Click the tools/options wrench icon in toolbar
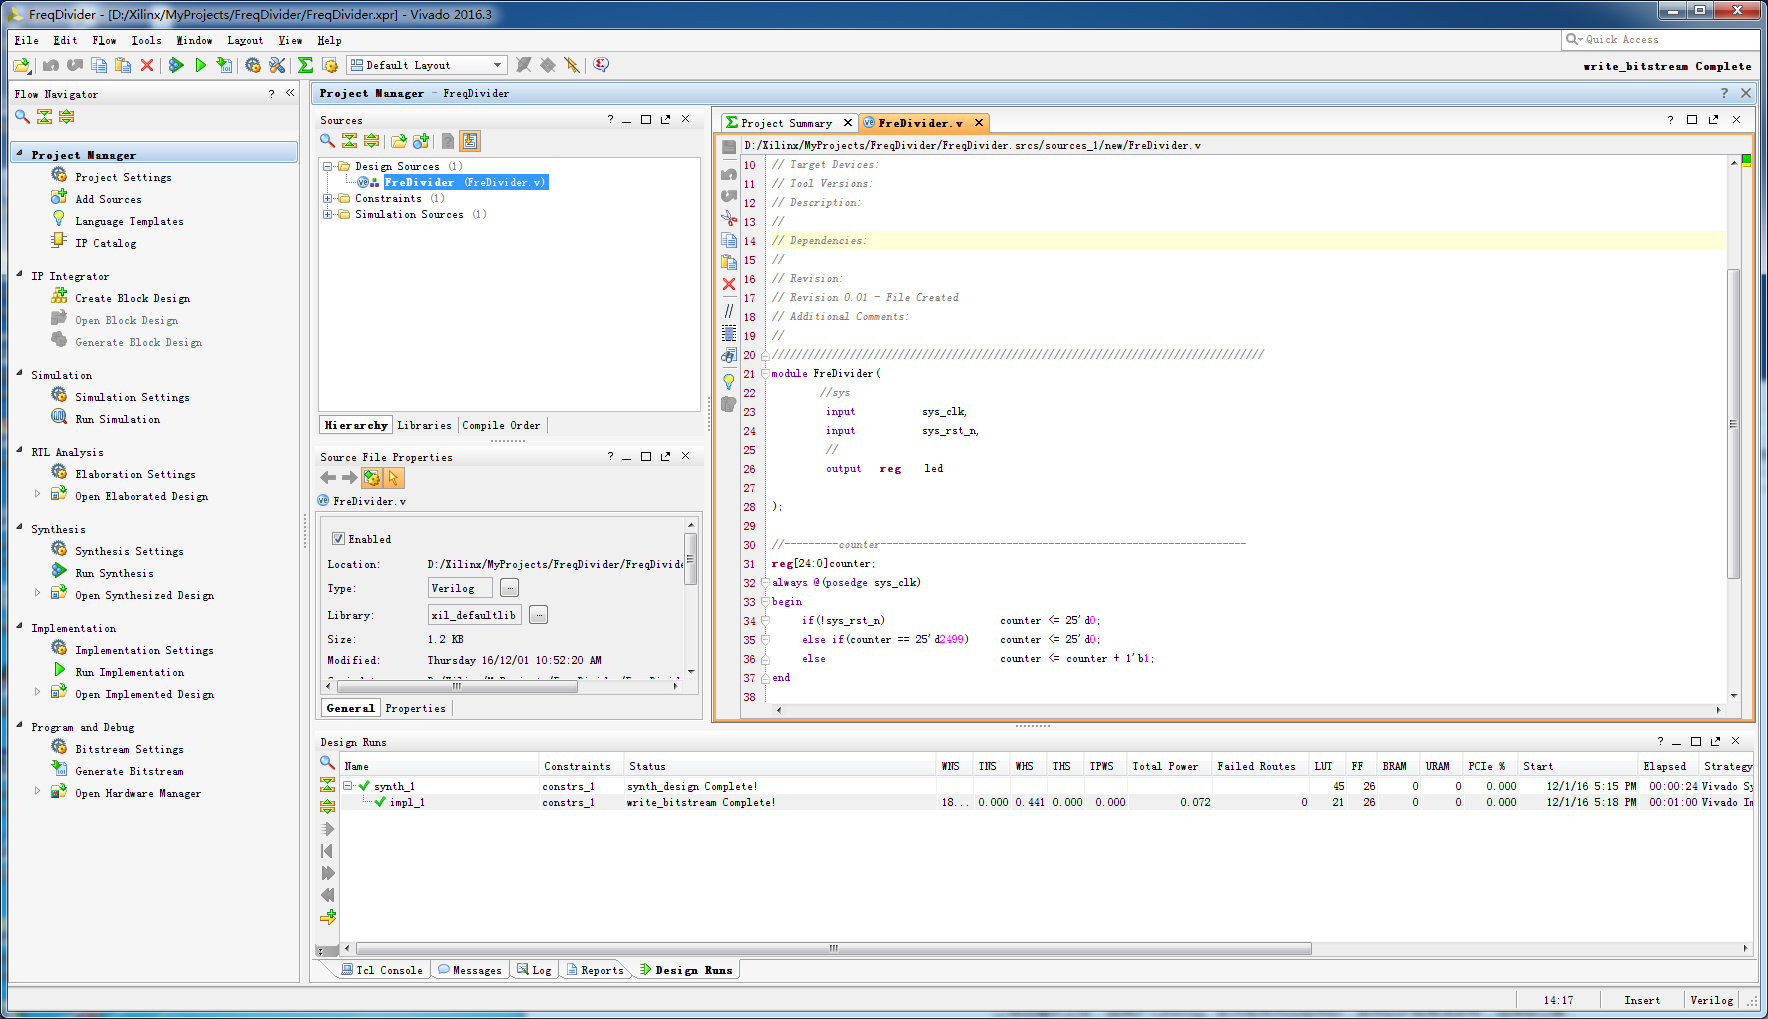The height and width of the screenshot is (1019, 1768). coord(277,65)
